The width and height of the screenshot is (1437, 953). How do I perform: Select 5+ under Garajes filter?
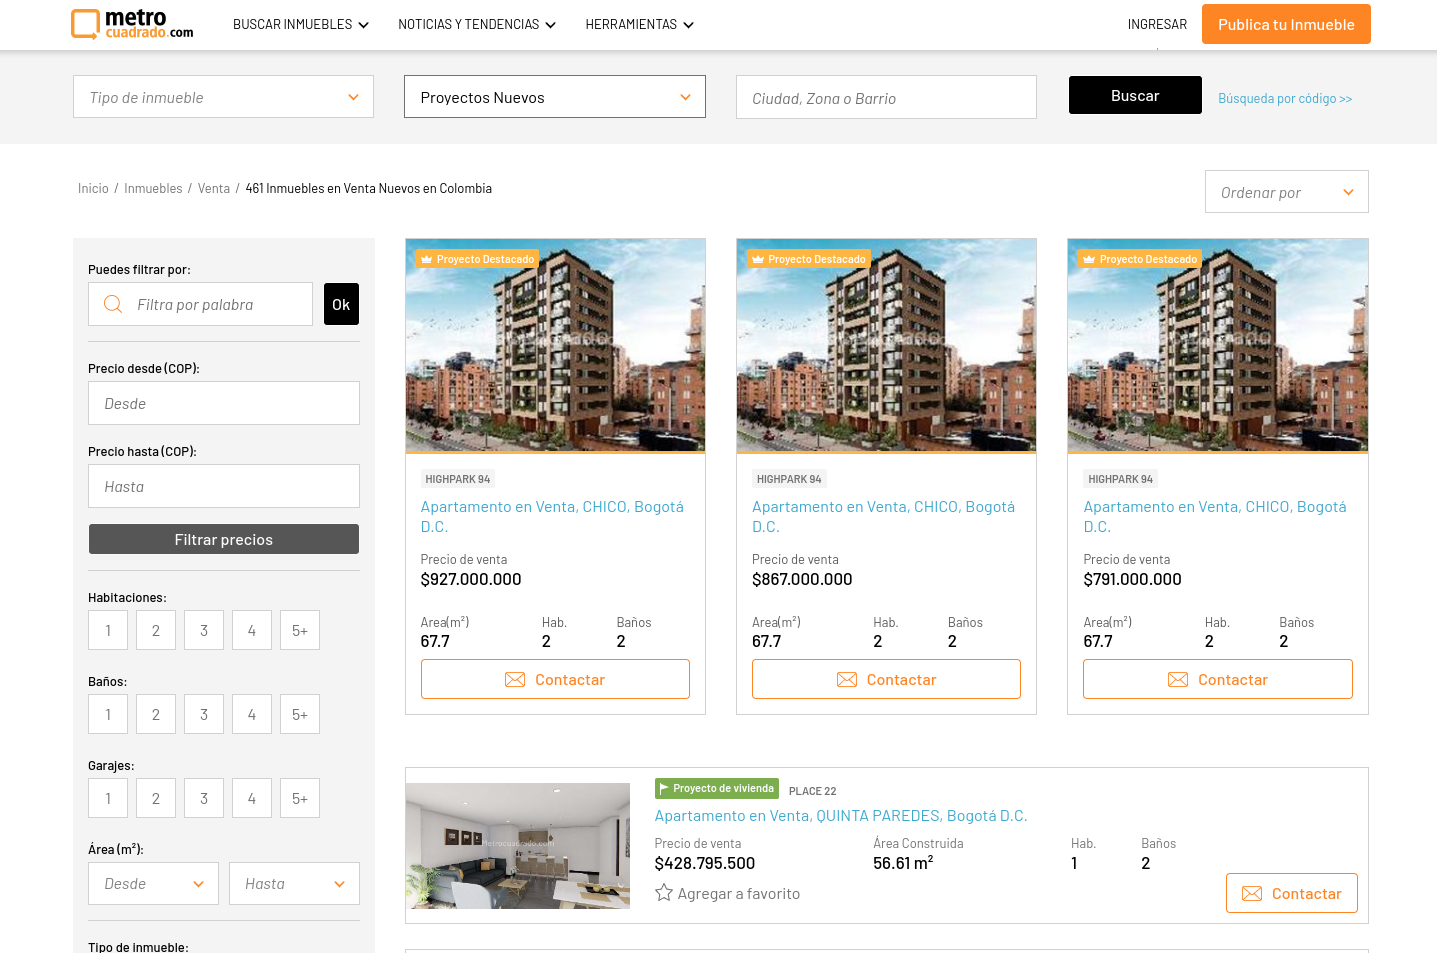tap(300, 799)
